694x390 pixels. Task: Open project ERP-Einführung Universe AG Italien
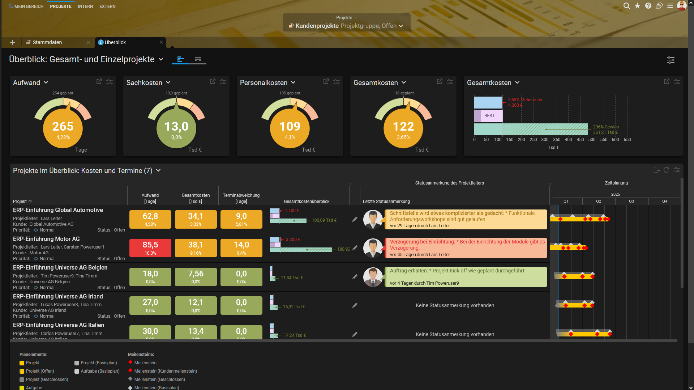58,325
